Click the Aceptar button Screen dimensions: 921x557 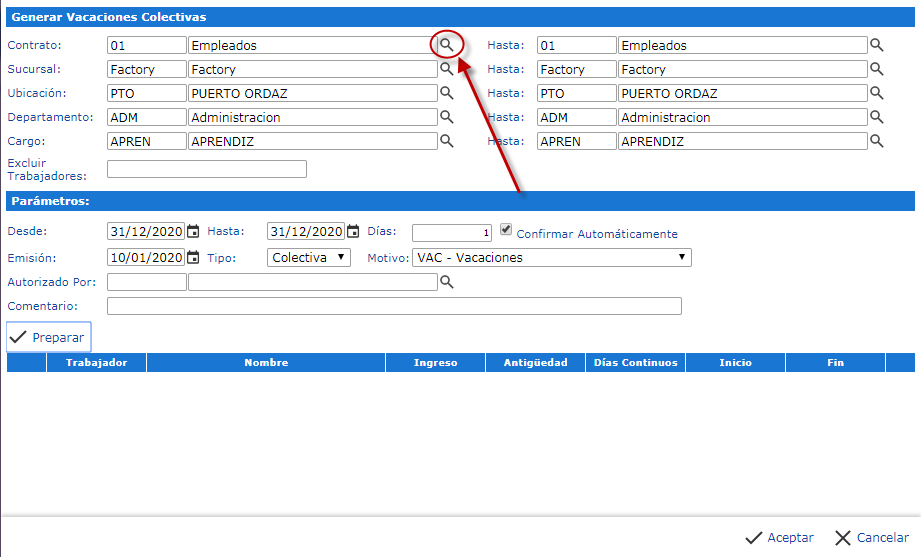pyautogui.click(x=780, y=537)
